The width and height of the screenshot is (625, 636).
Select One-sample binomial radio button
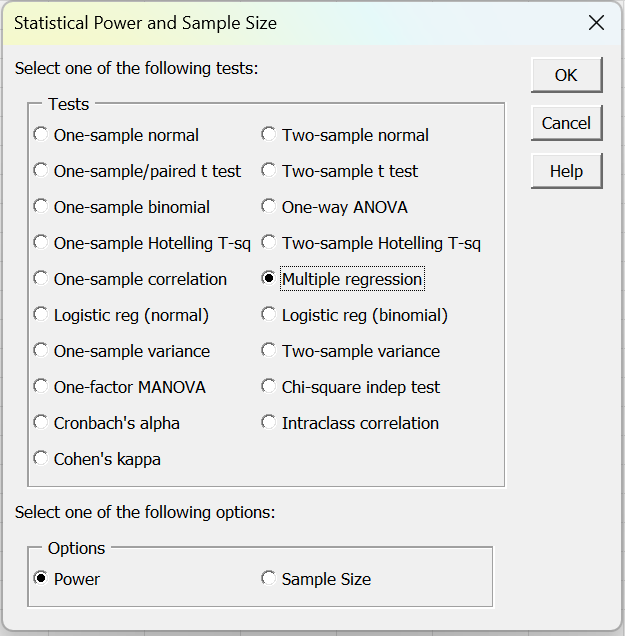pyautogui.click(x=41, y=207)
